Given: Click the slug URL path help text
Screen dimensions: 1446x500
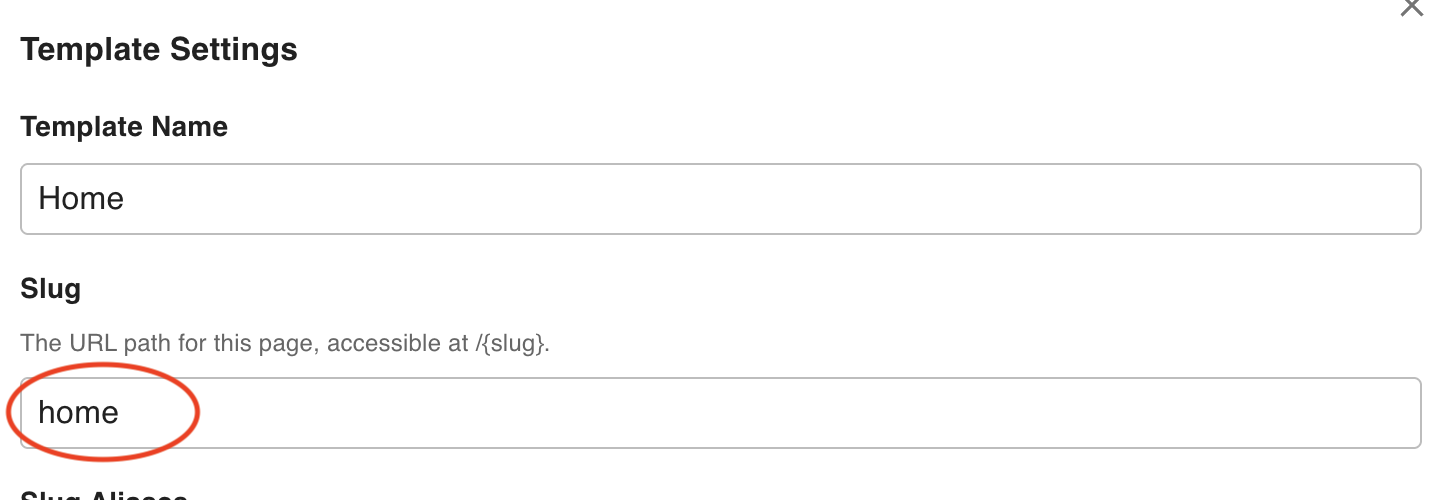Looking at the screenshot, I should coord(285,344).
